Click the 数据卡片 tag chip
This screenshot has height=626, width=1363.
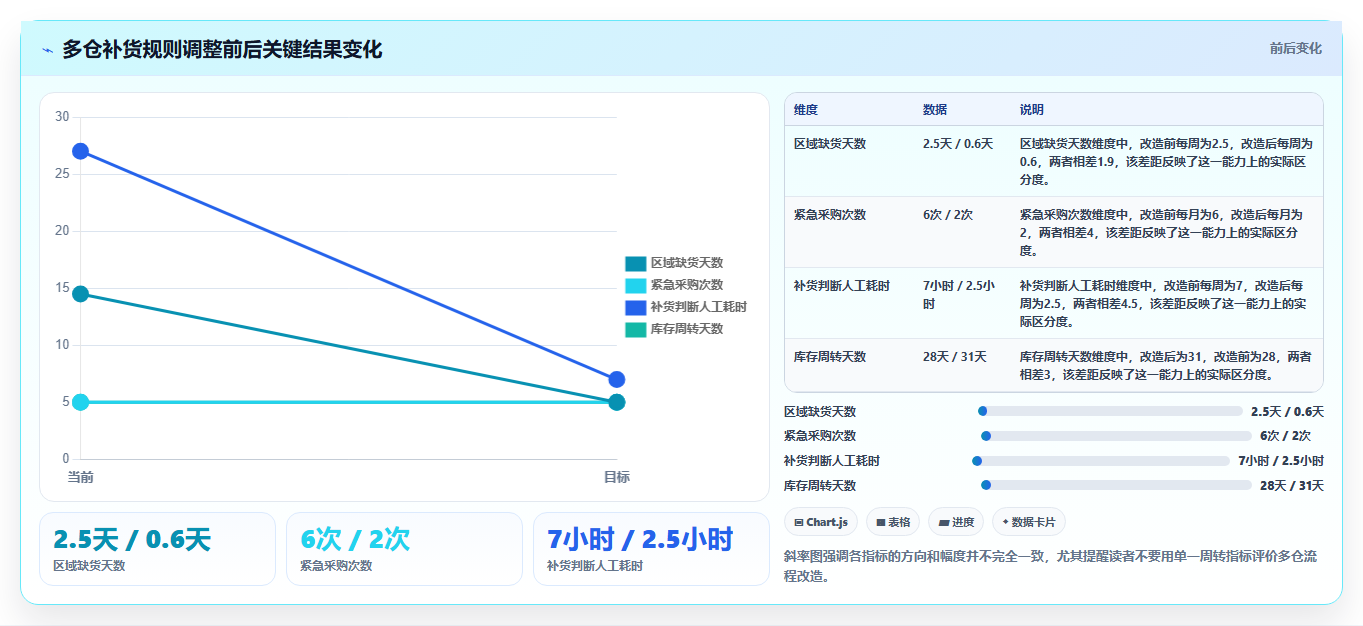coord(1029,522)
